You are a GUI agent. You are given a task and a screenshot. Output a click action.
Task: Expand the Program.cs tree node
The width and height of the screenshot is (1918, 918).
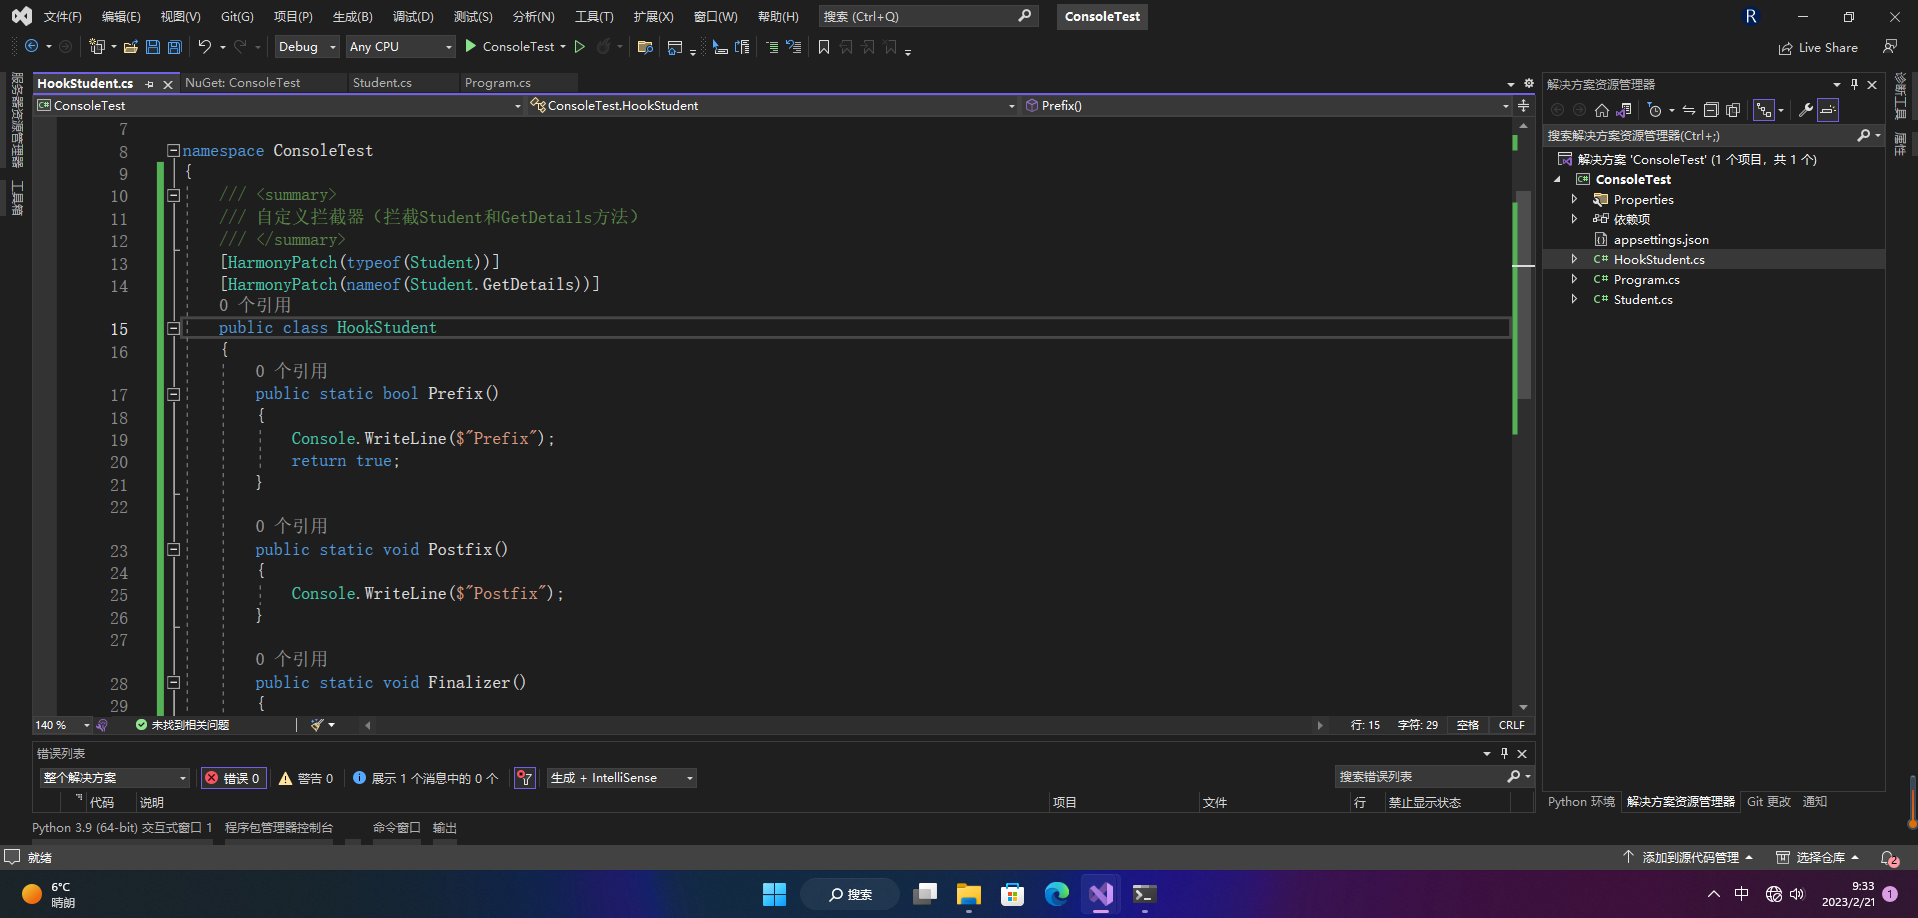pos(1574,280)
